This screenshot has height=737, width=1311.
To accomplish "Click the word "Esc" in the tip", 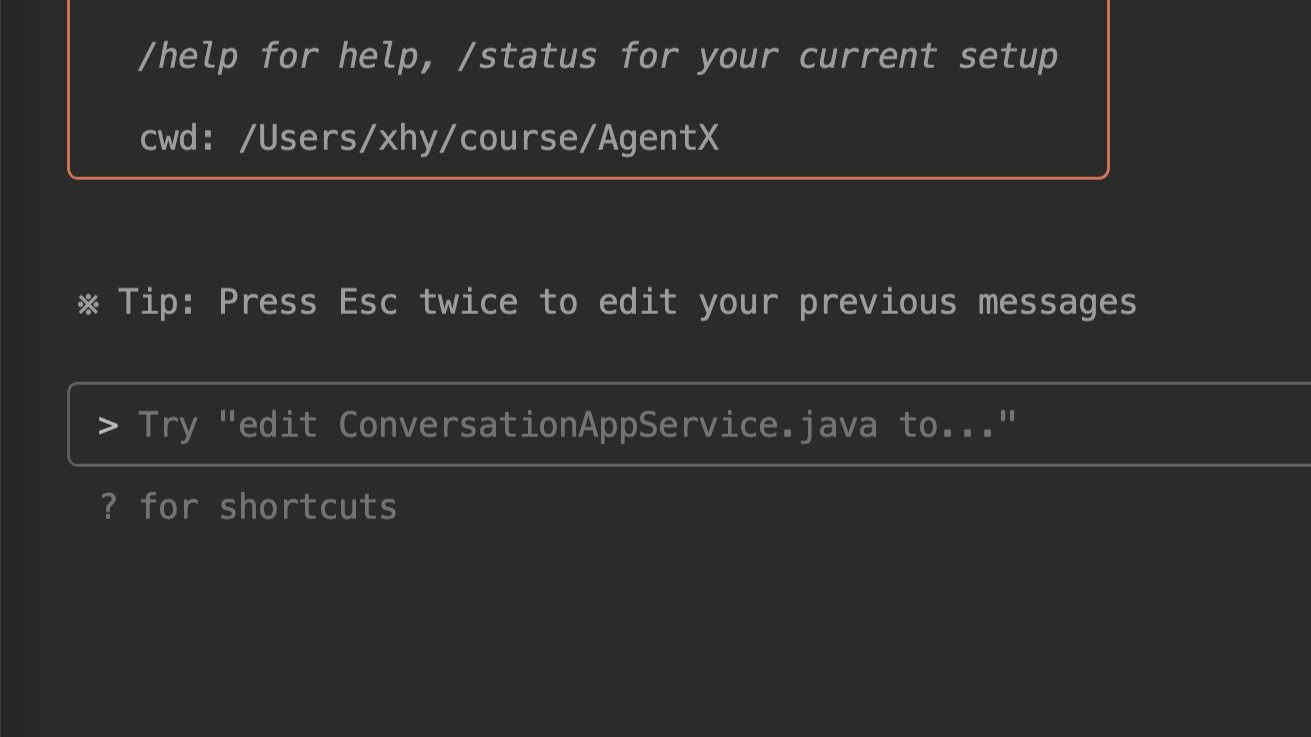I will (368, 302).
